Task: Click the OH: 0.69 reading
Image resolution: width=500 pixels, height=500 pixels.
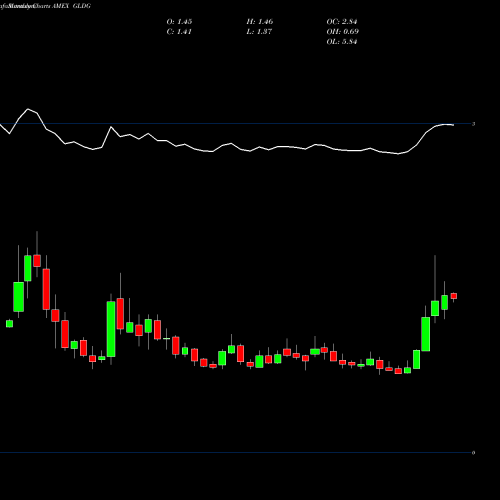Action: [x=343, y=32]
